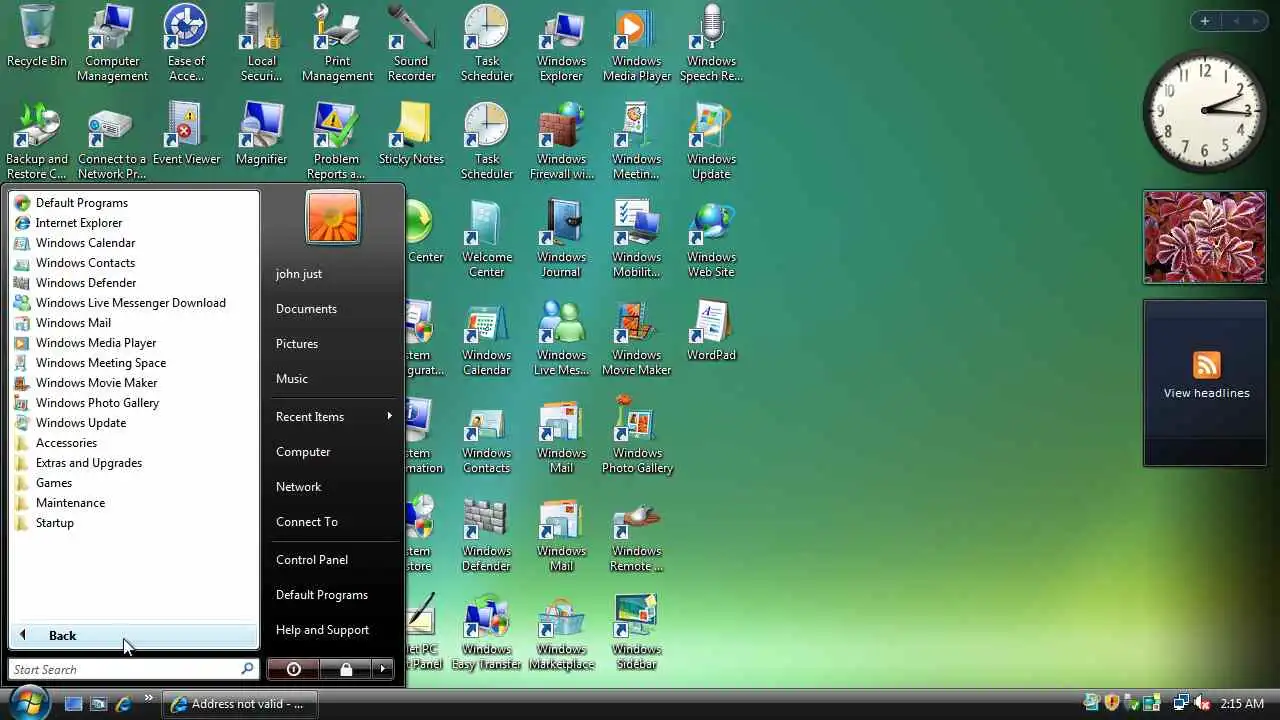Open Windows Speech Recognition desktop shortcut
The width and height of the screenshot is (1280, 720).
(x=711, y=44)
